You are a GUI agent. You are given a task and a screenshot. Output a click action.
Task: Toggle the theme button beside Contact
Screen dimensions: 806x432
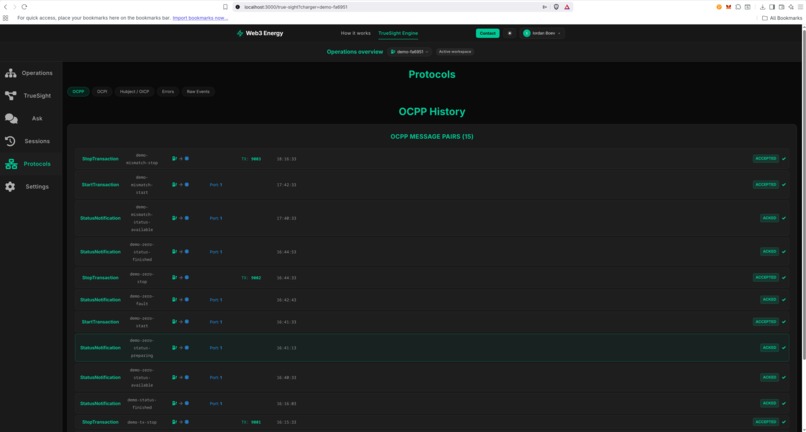pos(509,33)
